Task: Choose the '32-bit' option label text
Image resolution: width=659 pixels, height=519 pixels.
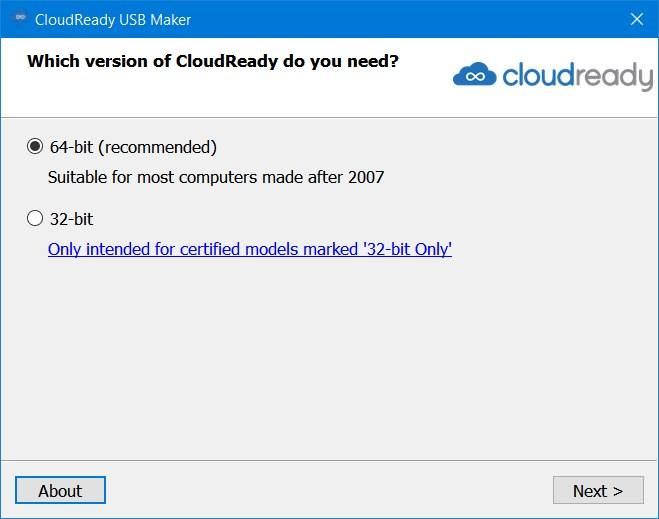Action: pyautogui.click(x=71, y=219)
